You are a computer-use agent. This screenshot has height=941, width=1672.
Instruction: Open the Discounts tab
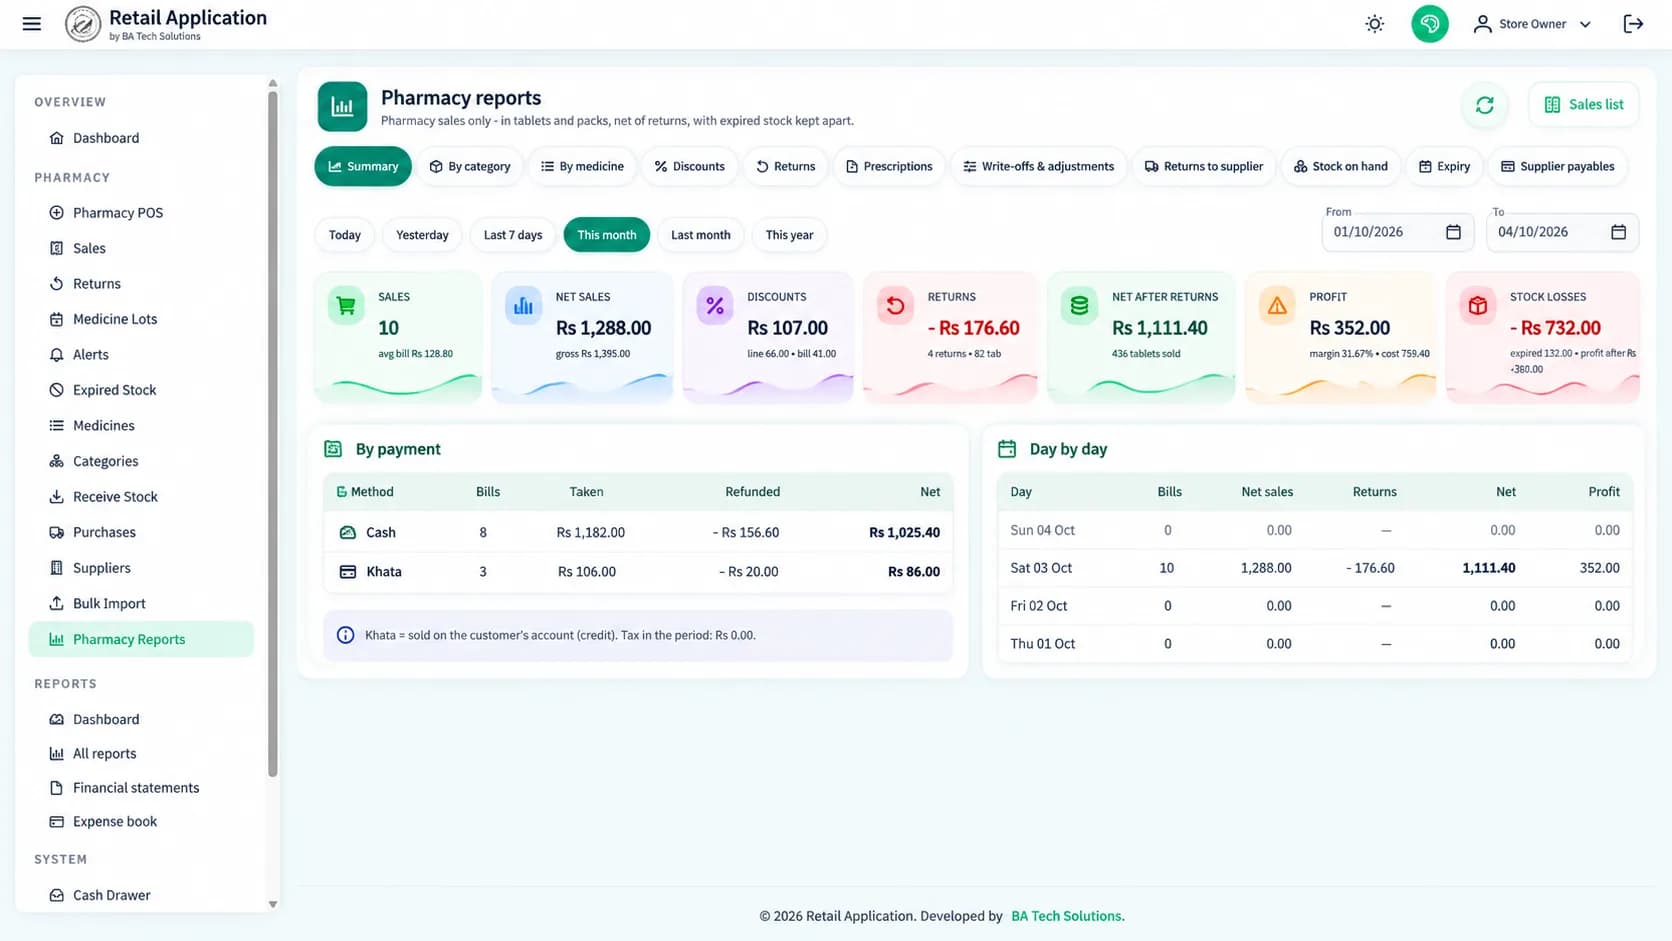[x=690, y=166]
